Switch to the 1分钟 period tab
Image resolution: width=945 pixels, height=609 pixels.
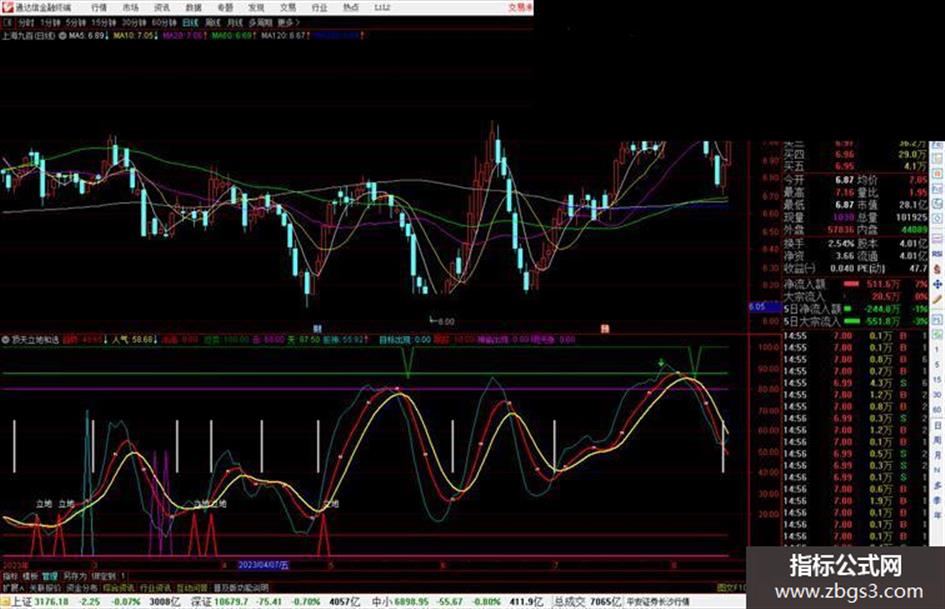click(50, 22)
